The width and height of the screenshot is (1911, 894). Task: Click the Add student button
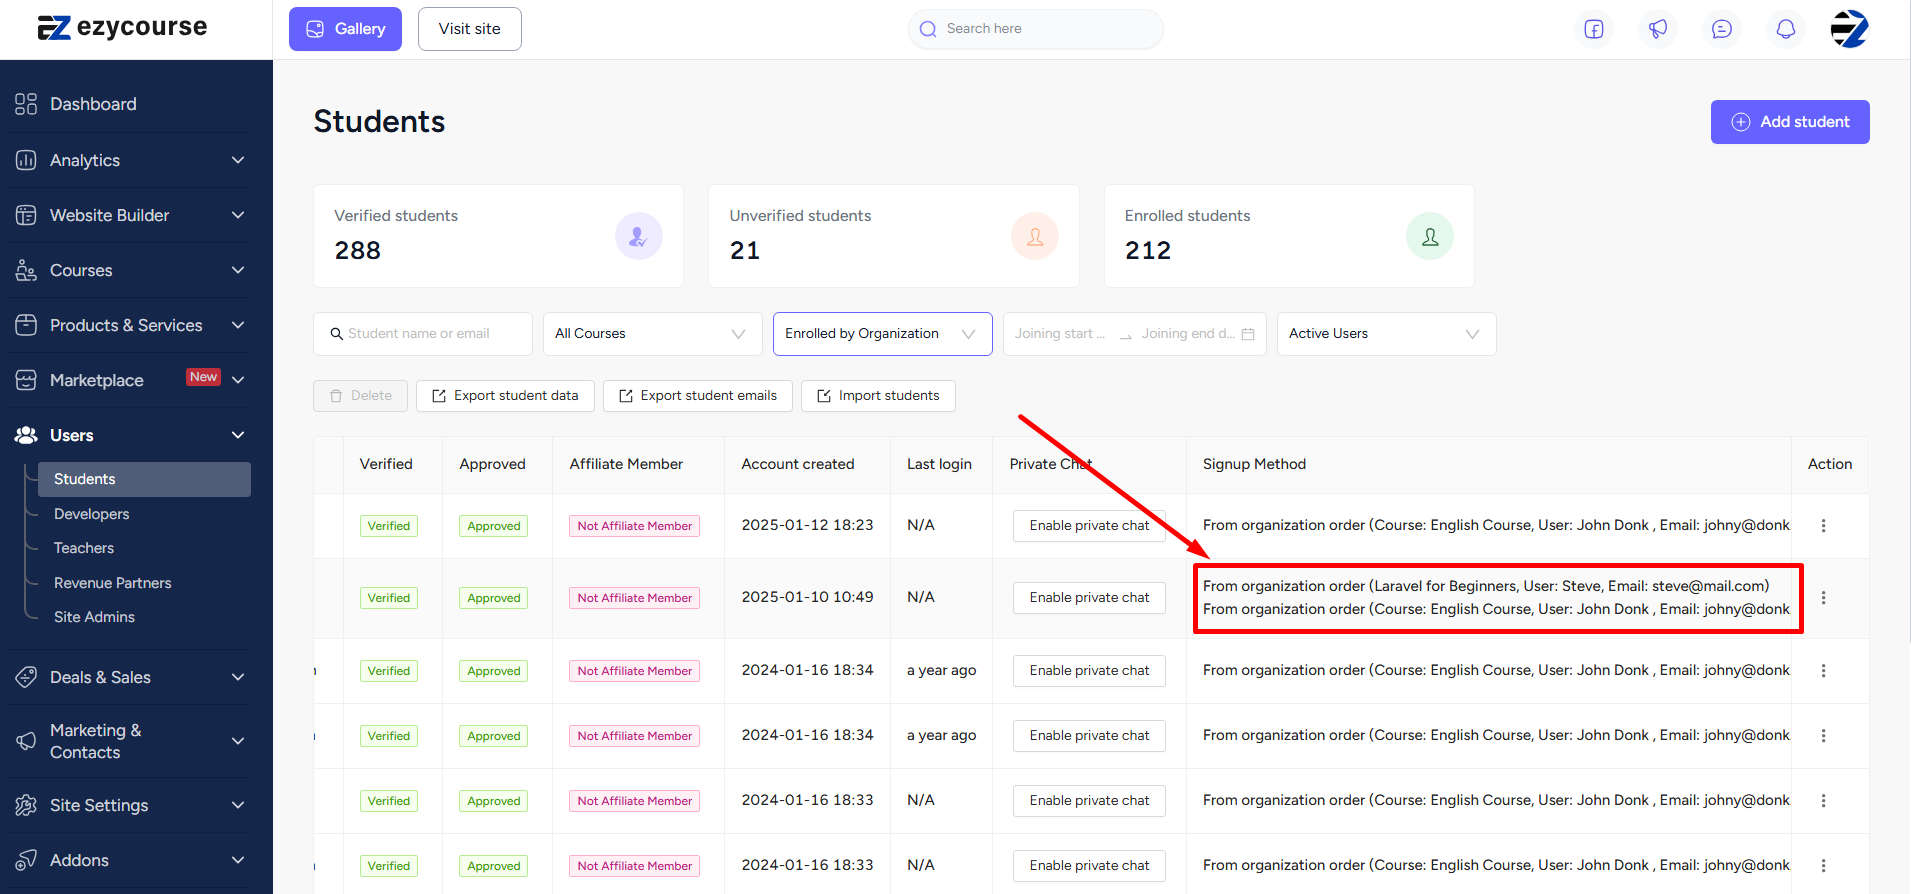[1790, 122]
